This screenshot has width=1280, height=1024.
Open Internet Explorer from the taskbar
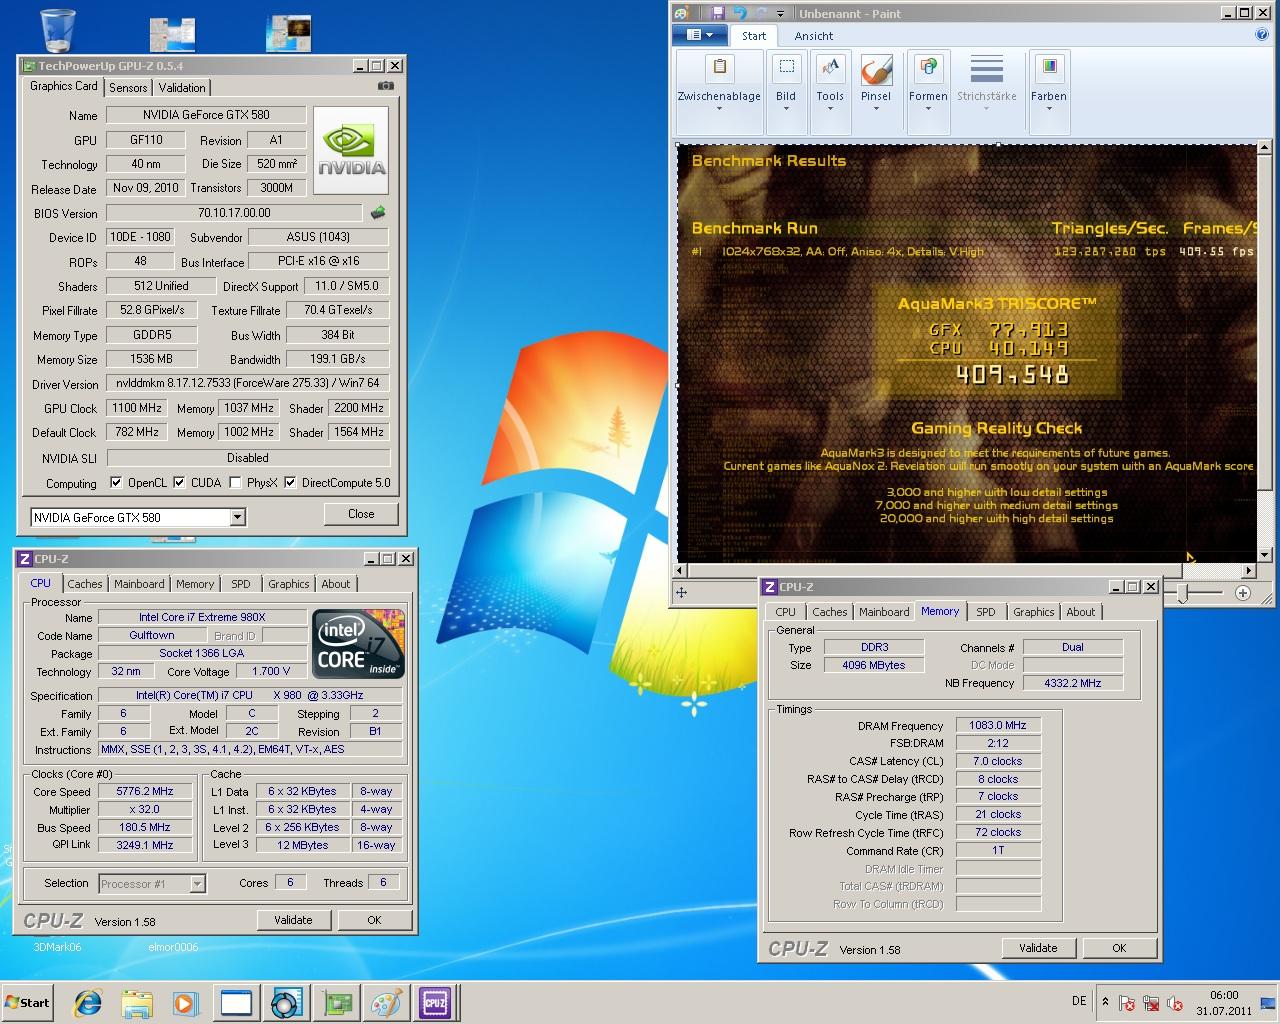[89, 1003]
